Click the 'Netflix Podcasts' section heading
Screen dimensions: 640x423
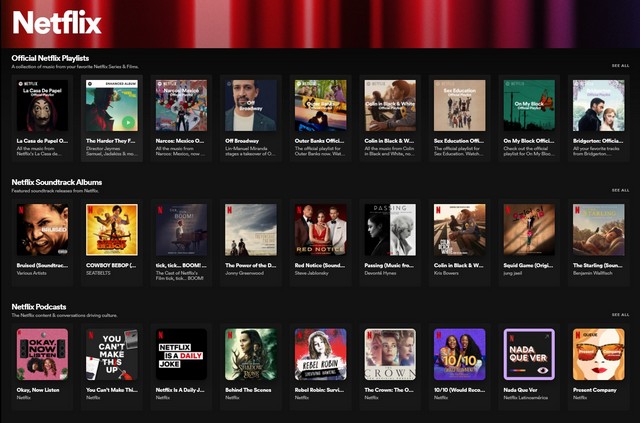click(39, 307)
